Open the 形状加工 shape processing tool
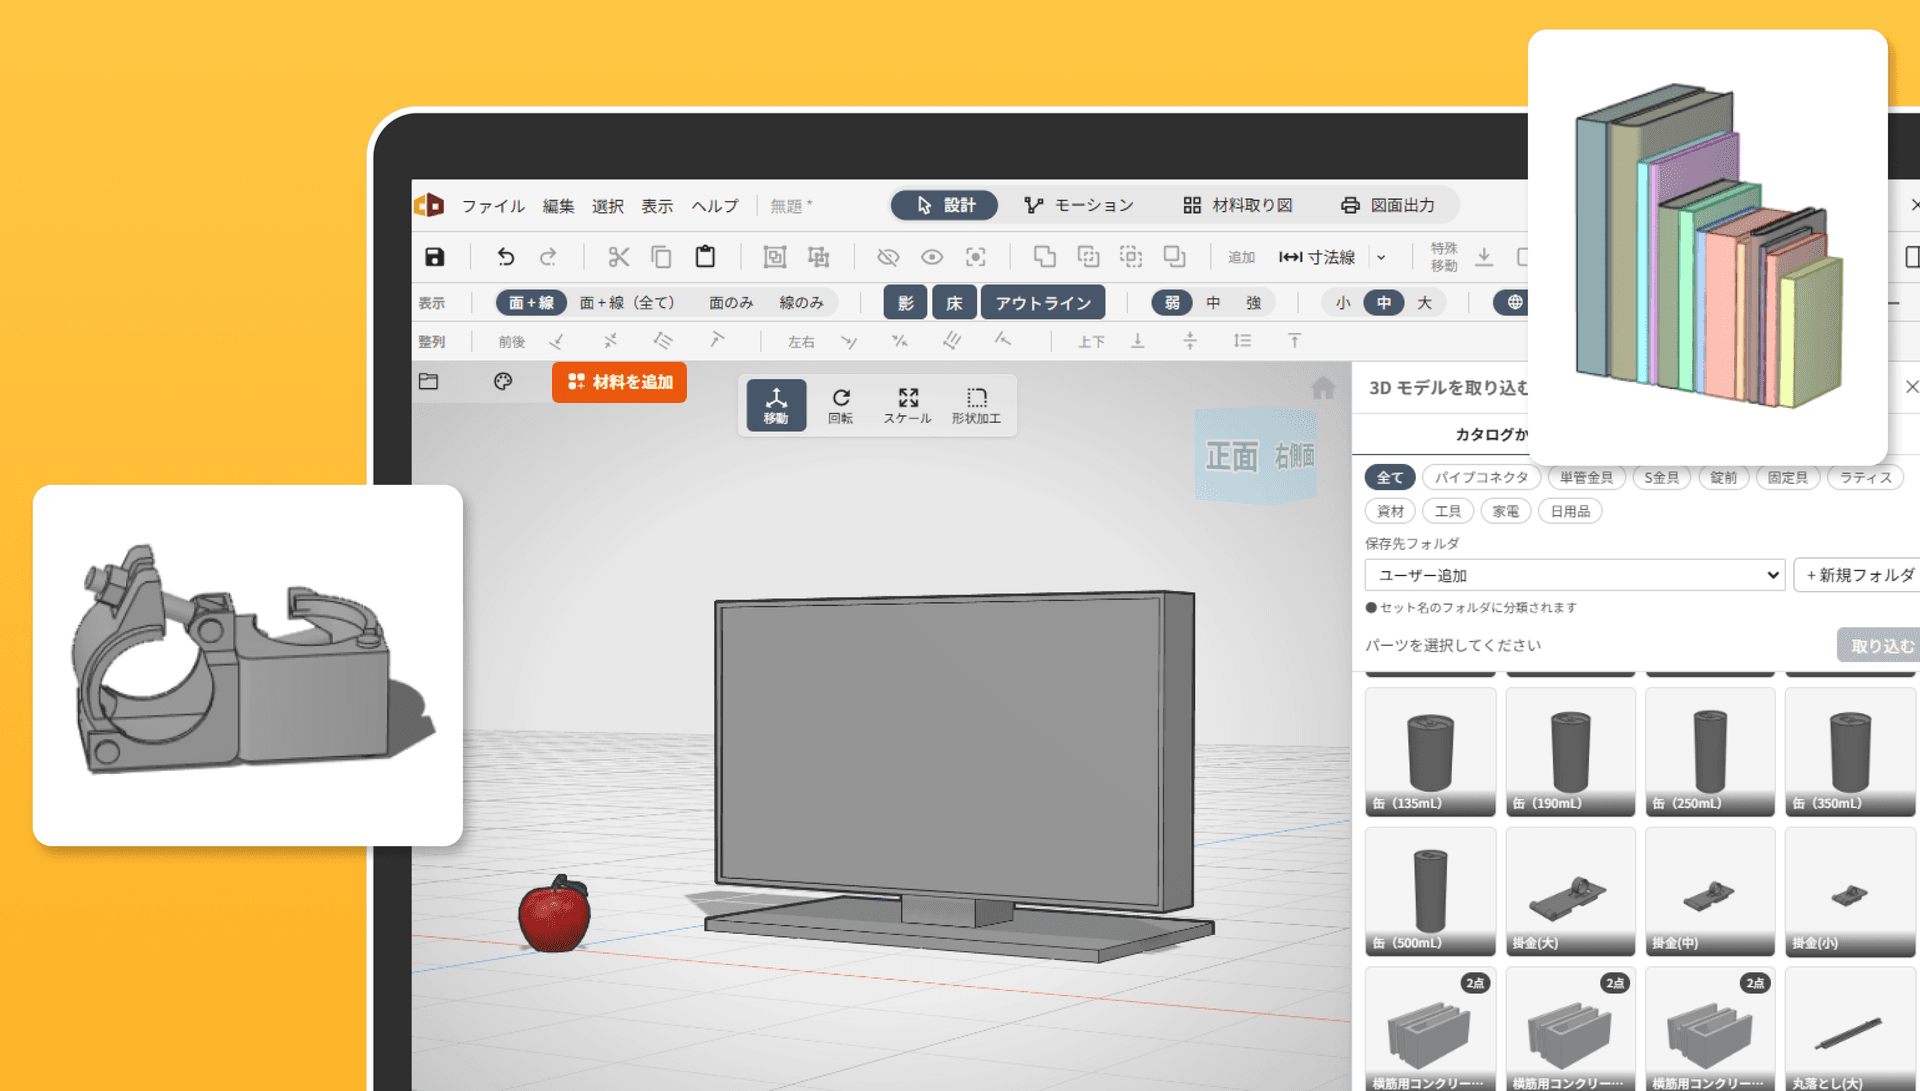The height and width of the screenshot is (1091, 1920). [x=976, y=405]
